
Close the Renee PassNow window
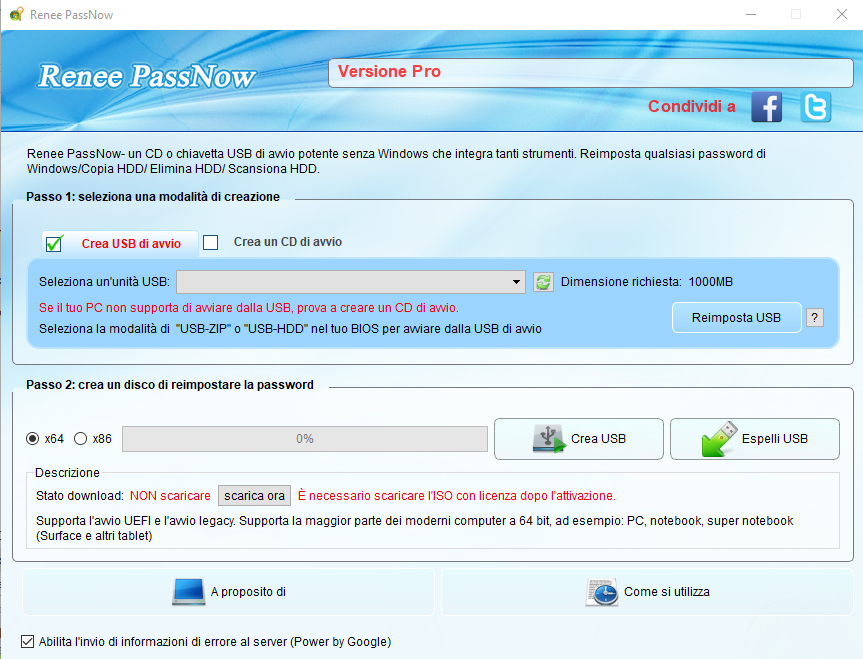[842, 14]
